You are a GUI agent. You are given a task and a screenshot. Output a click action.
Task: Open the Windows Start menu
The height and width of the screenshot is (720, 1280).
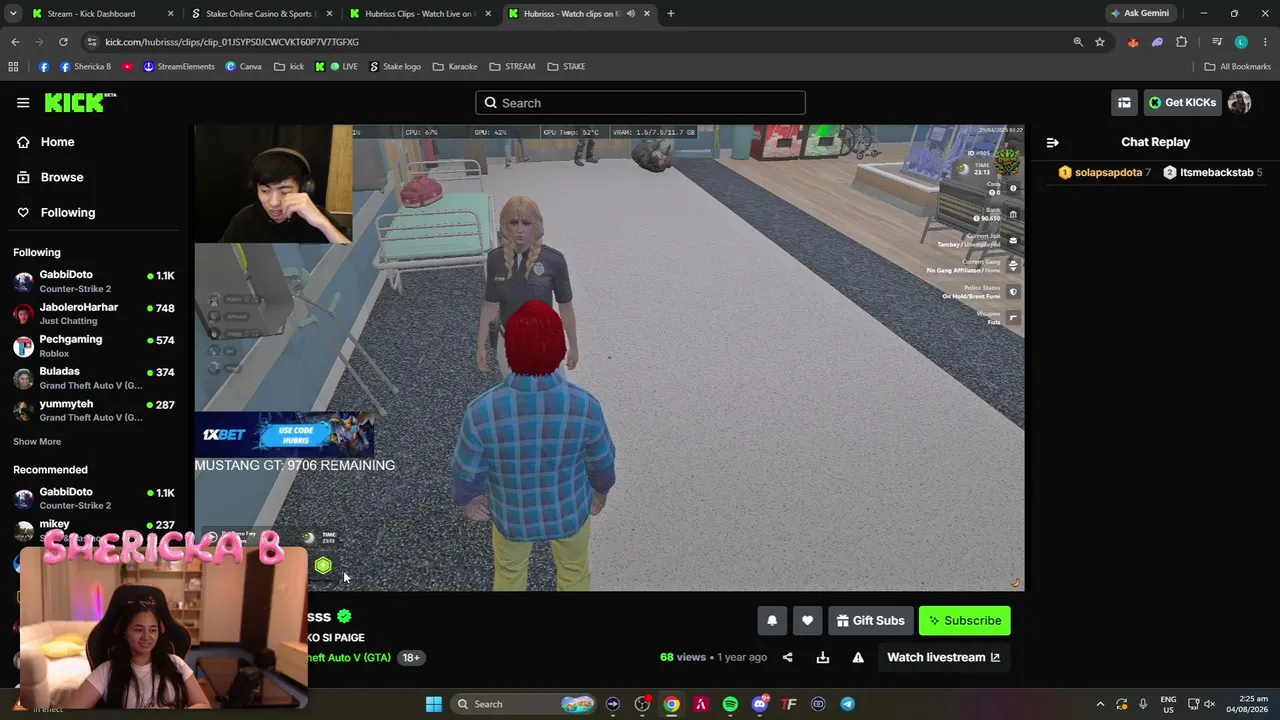[x=433, y=704]
